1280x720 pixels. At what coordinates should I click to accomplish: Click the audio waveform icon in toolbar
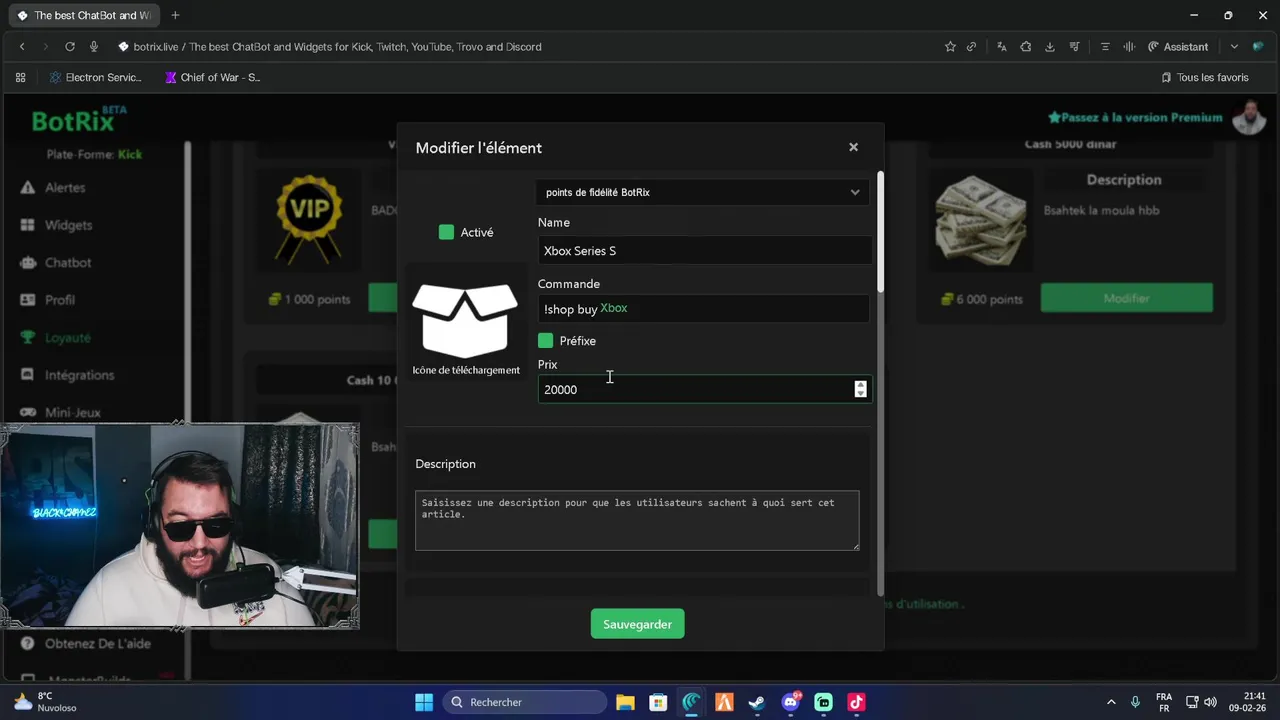click(1129, 47)
